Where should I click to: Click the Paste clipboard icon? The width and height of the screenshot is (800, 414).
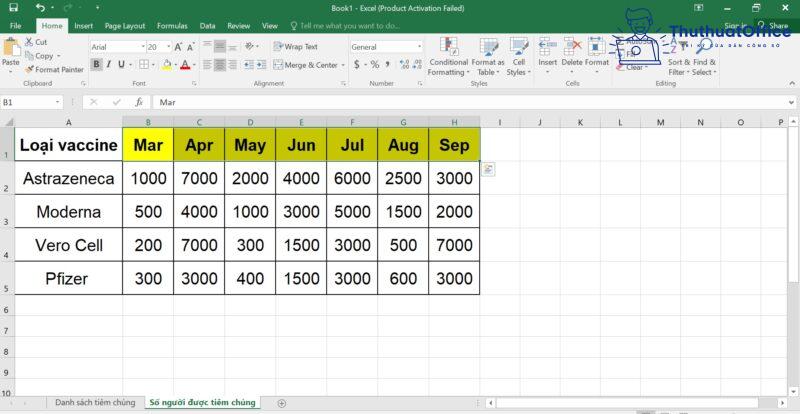click(11, 47)
